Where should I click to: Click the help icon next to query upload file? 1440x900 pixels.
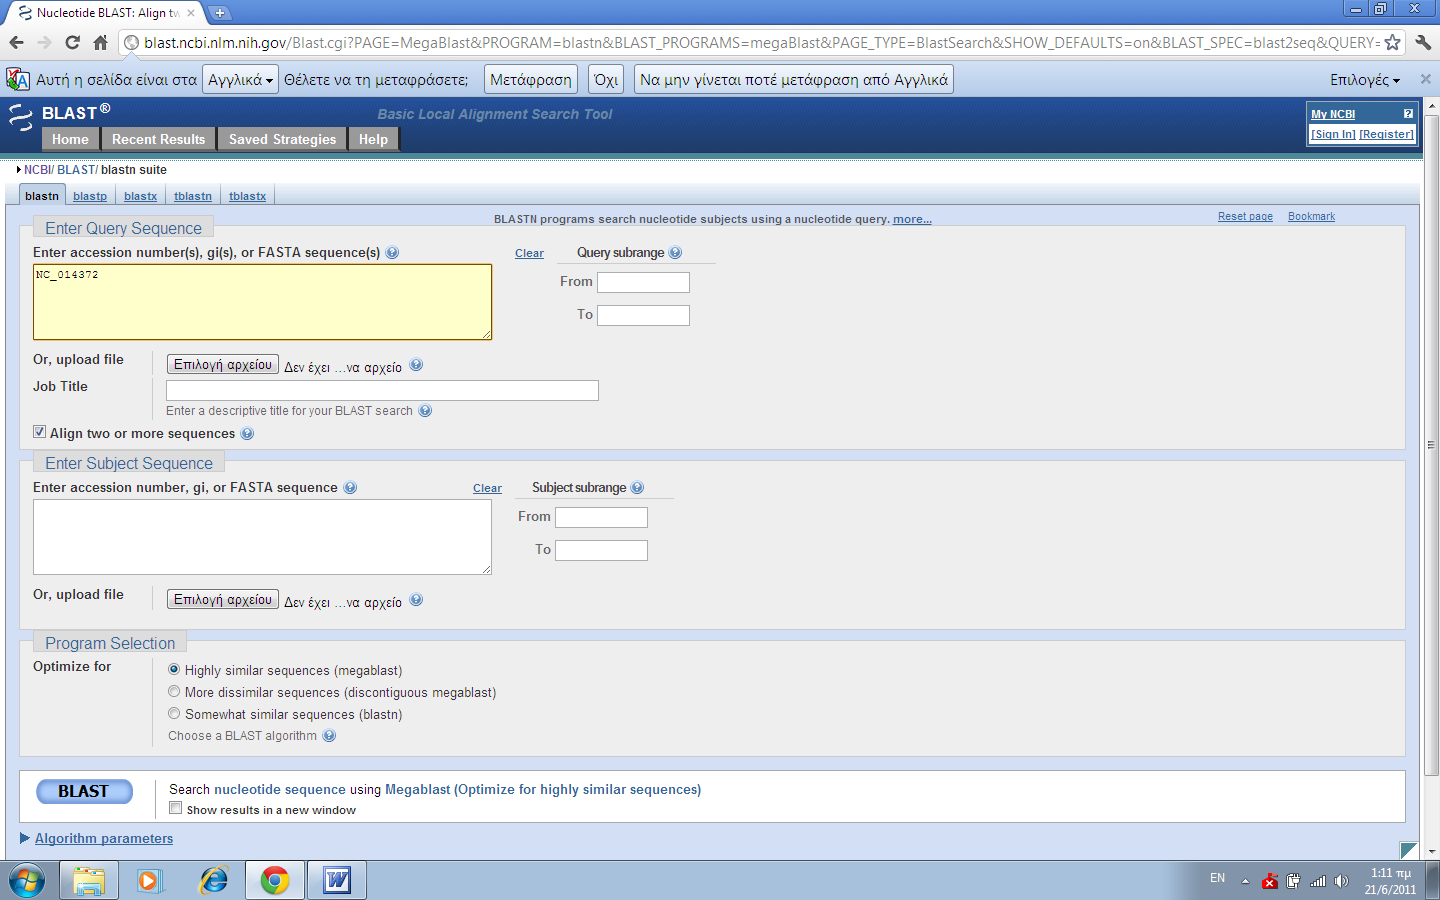(416, 365)
